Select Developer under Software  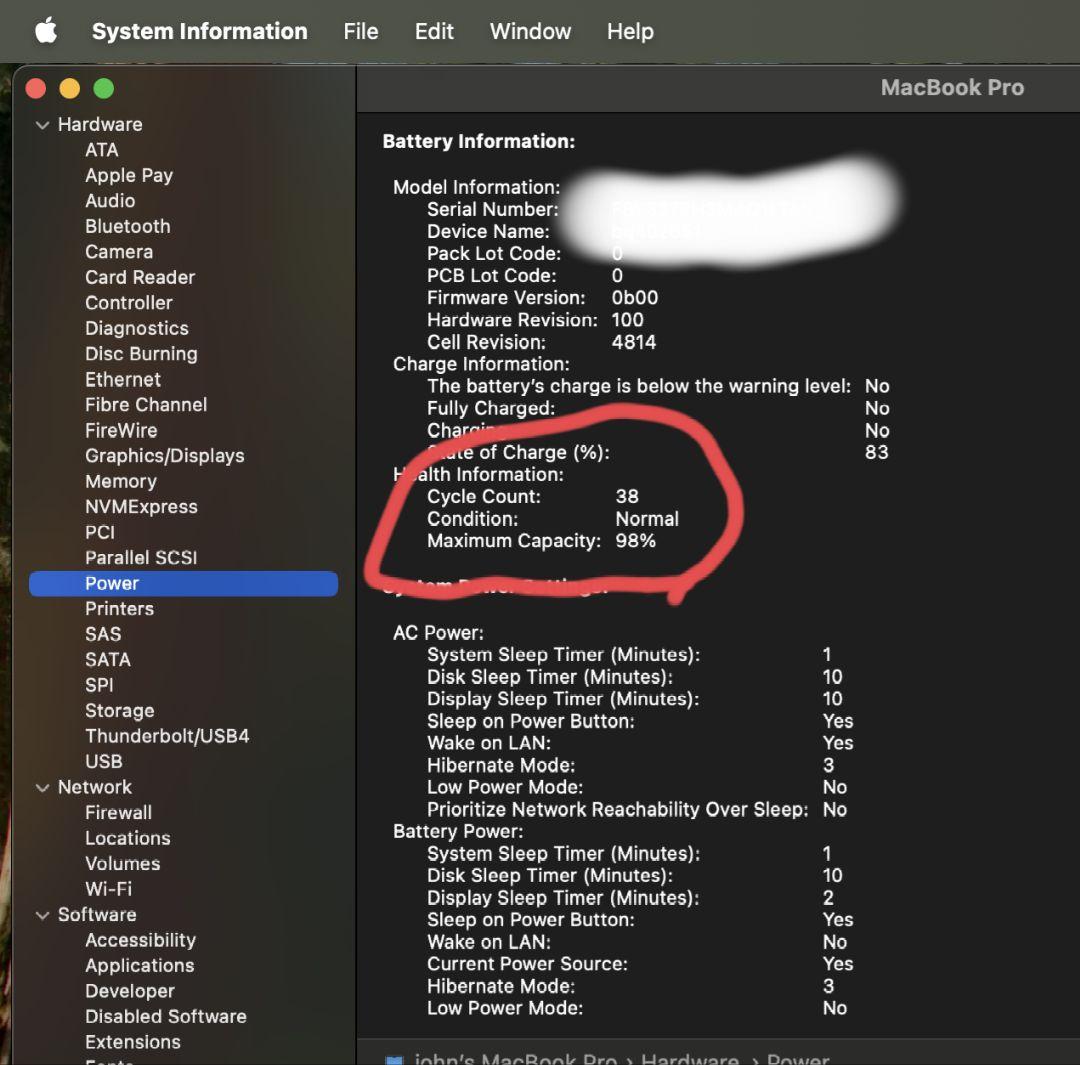pos(129,991)
